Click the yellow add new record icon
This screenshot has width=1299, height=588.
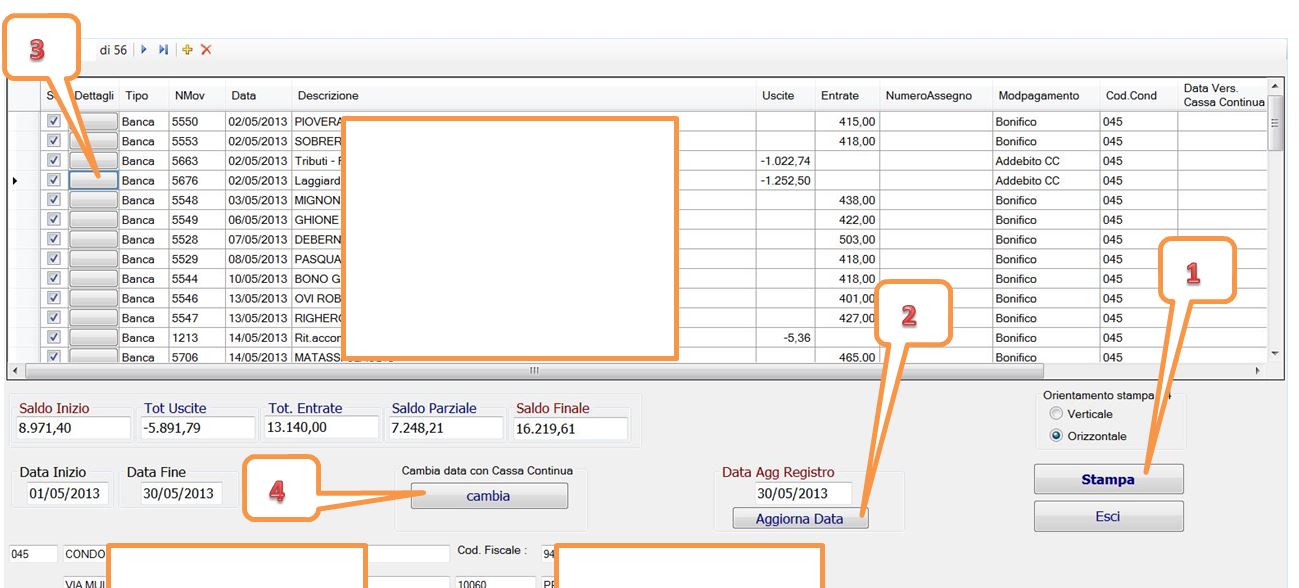(x=187, y=50)
